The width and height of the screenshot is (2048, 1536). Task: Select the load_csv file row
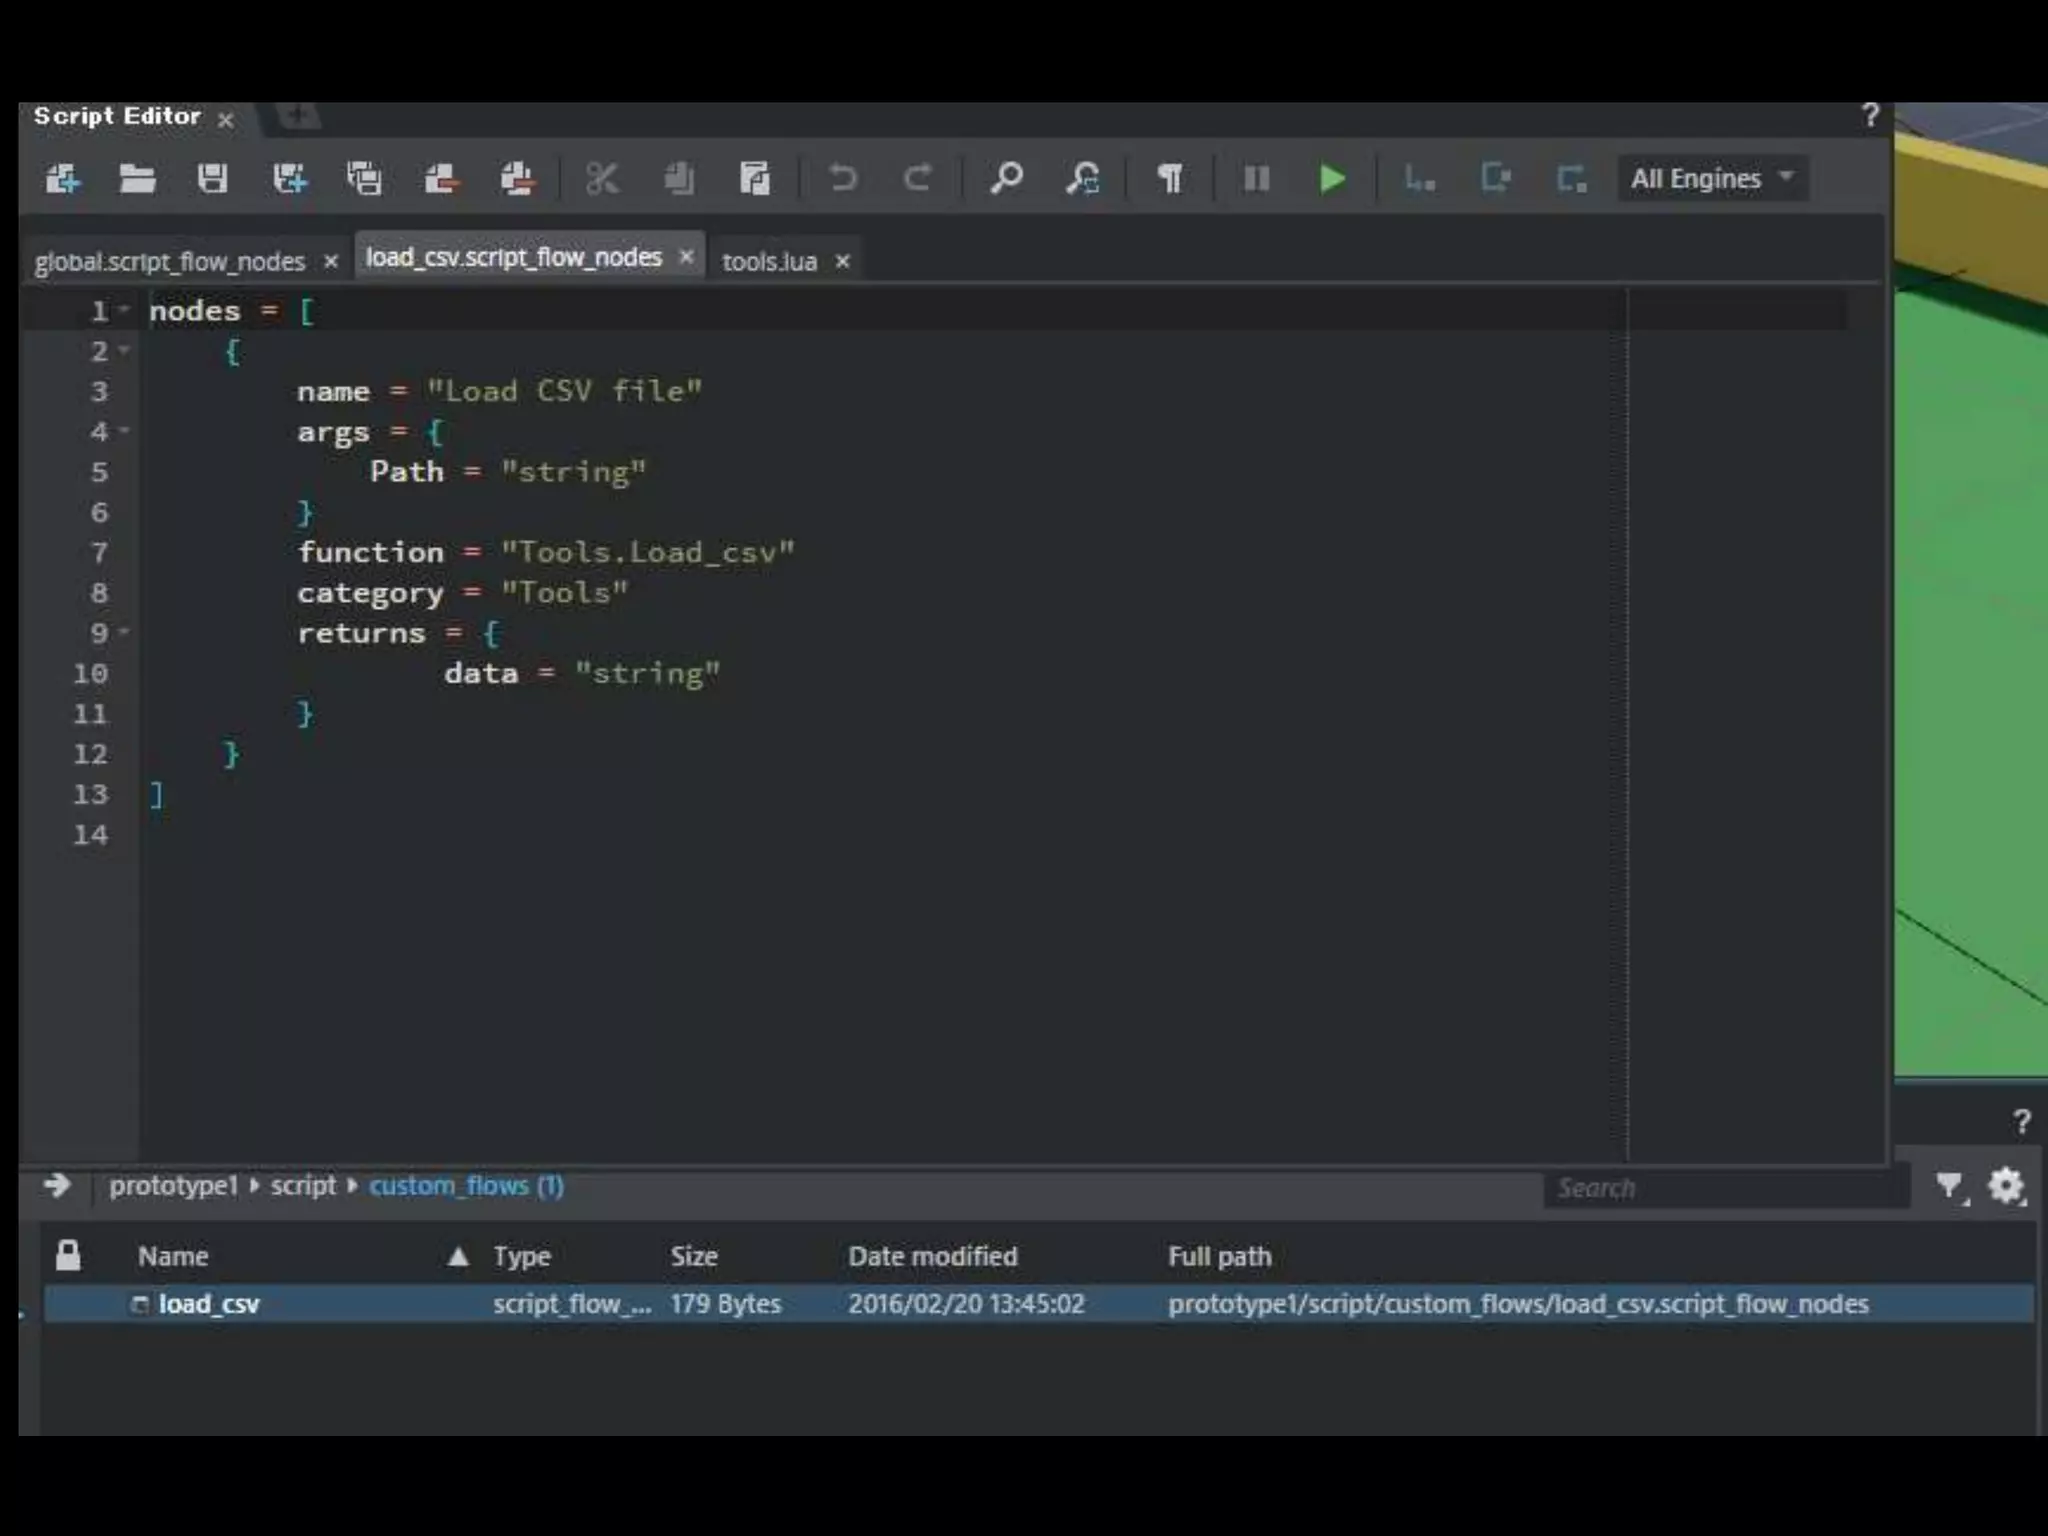coord(209,1304)
